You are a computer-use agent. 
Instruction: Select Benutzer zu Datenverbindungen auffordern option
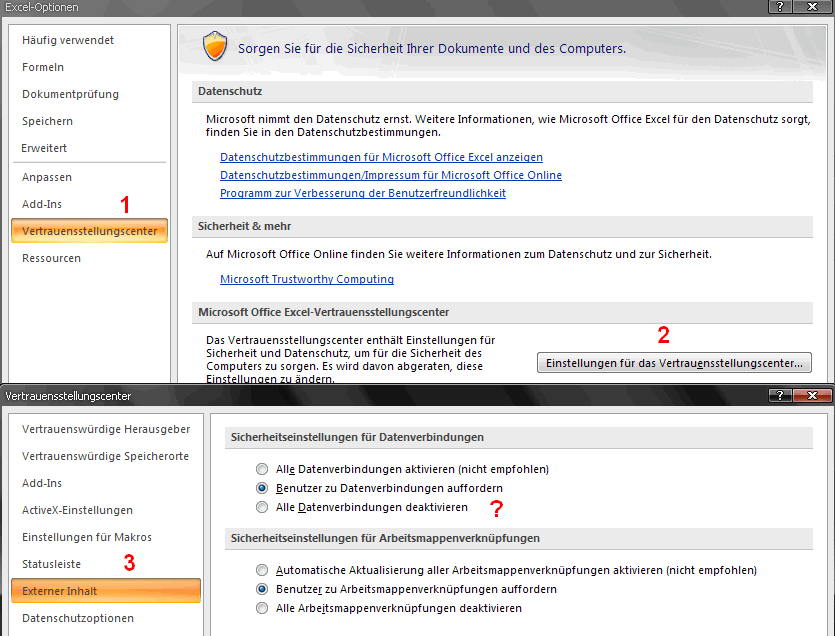tap(261, 488)
